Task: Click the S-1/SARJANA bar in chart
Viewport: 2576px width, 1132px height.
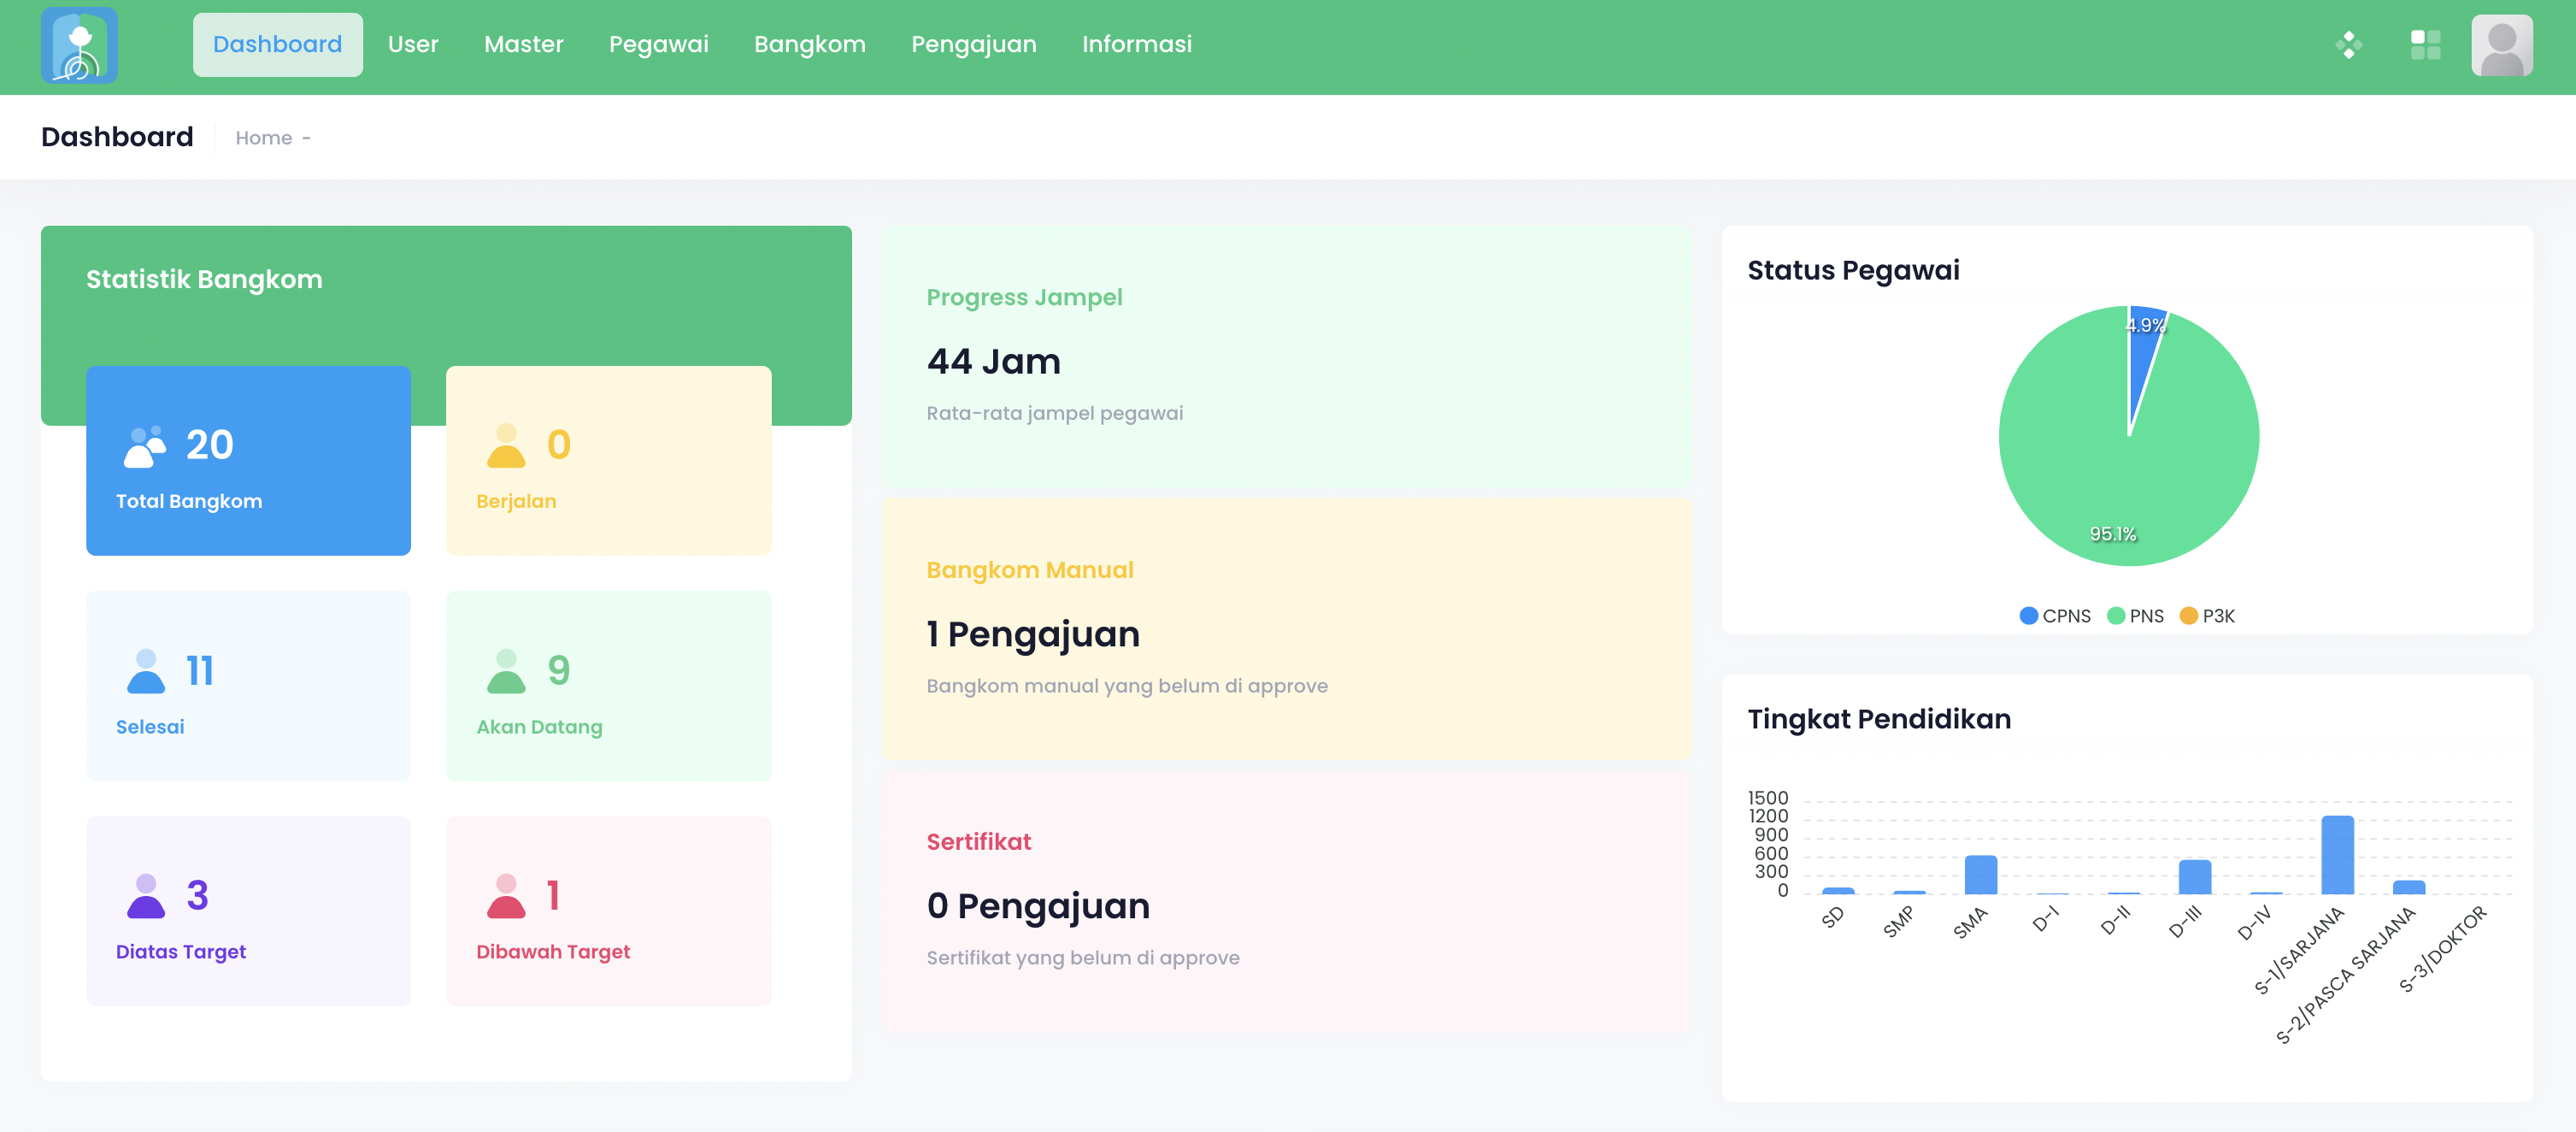Action: [2337, 855]
